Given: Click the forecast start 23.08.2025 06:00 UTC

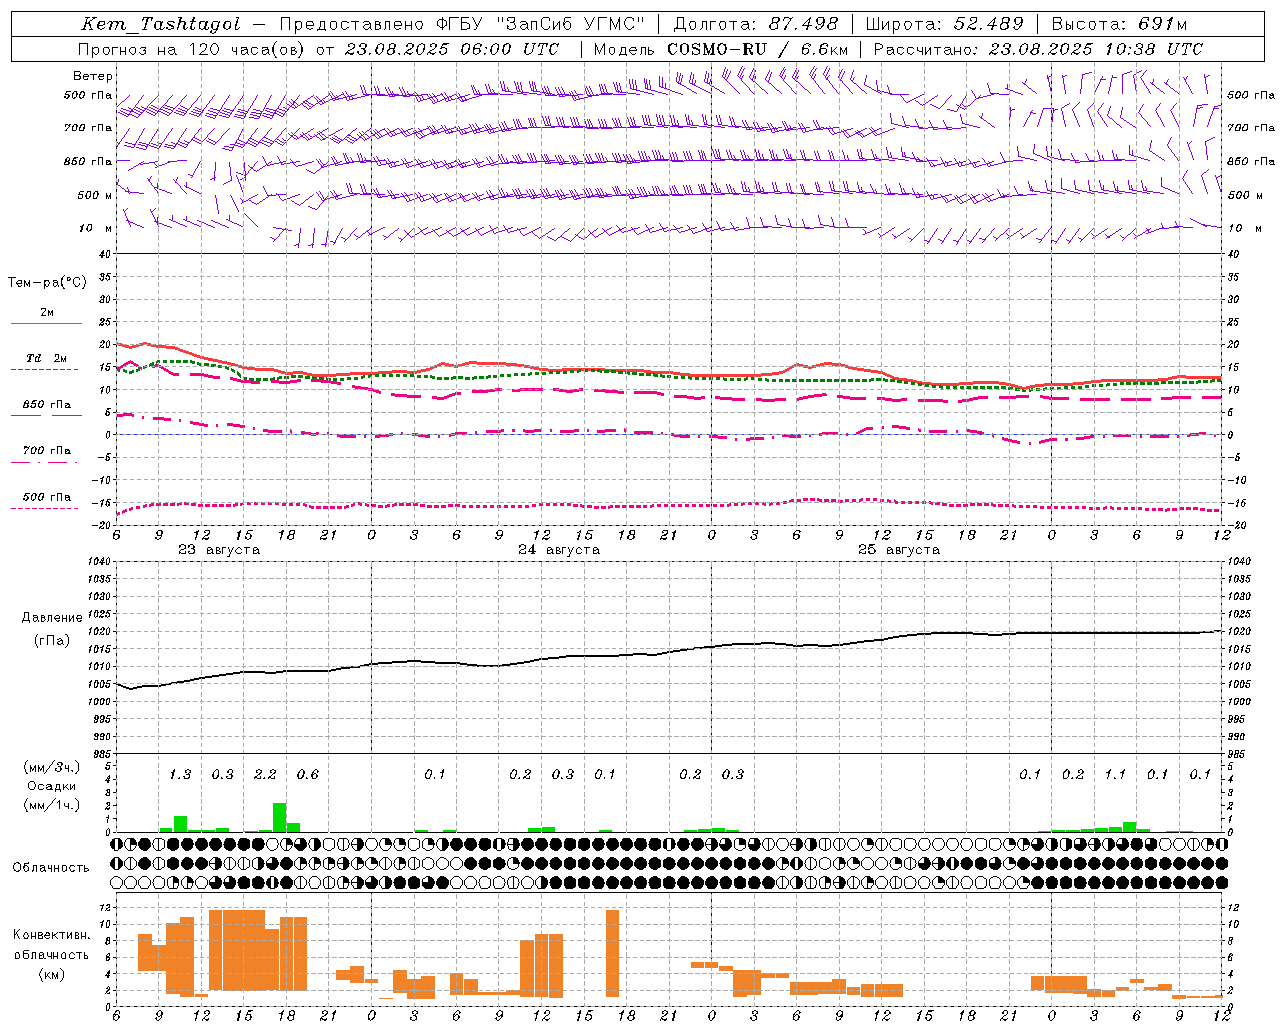Looking at the screenshot, I should (x=452, y=49).
